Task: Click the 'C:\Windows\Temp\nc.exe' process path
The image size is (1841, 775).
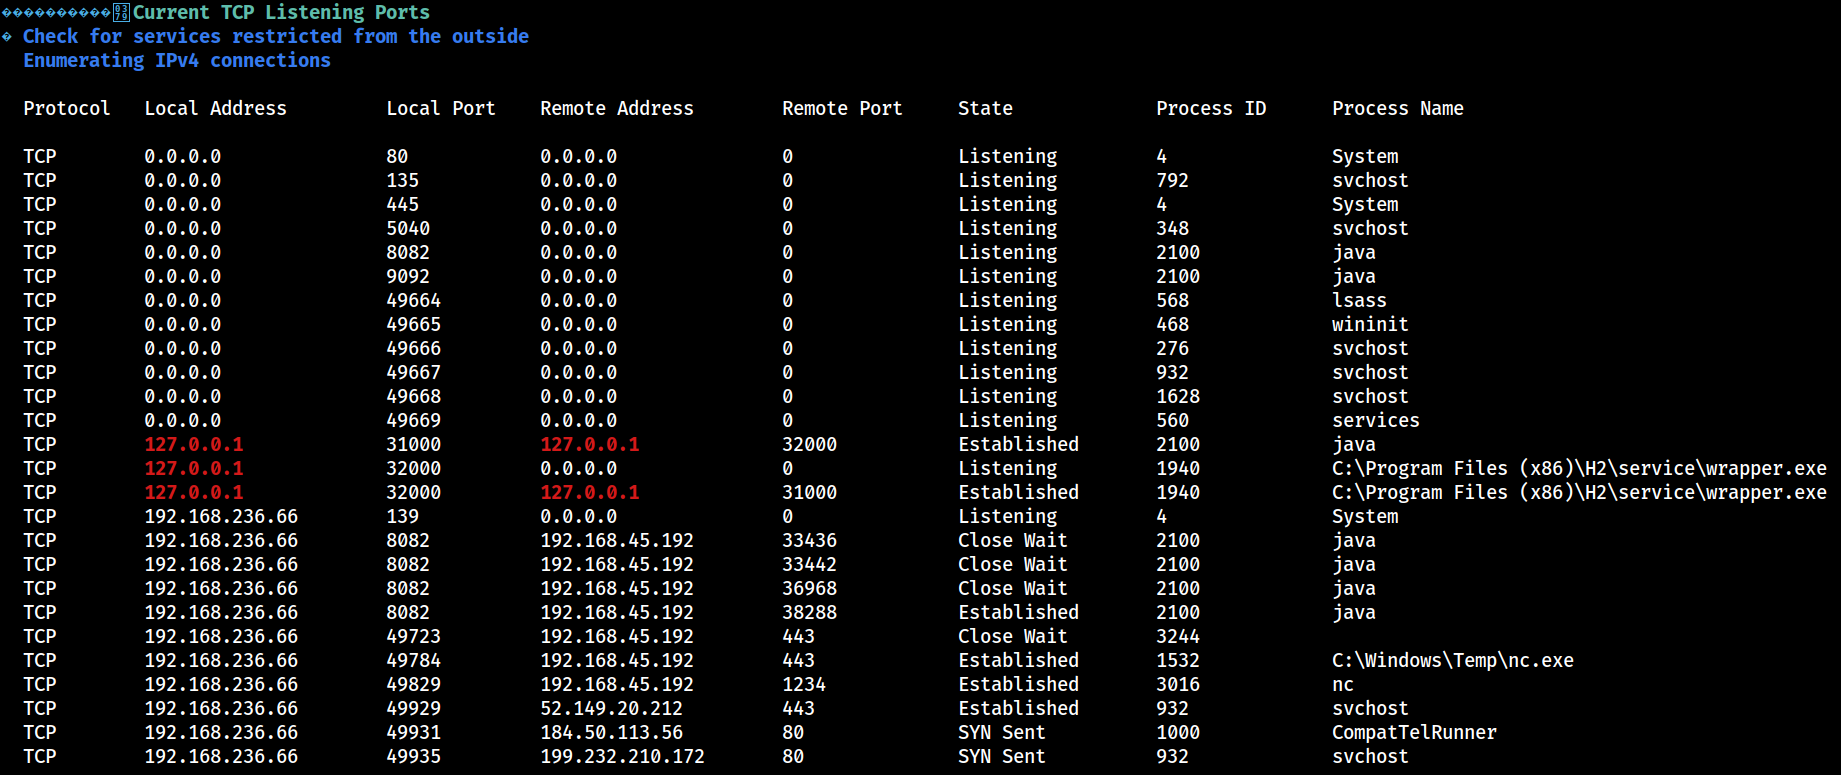Action: tap(1453, 660)
